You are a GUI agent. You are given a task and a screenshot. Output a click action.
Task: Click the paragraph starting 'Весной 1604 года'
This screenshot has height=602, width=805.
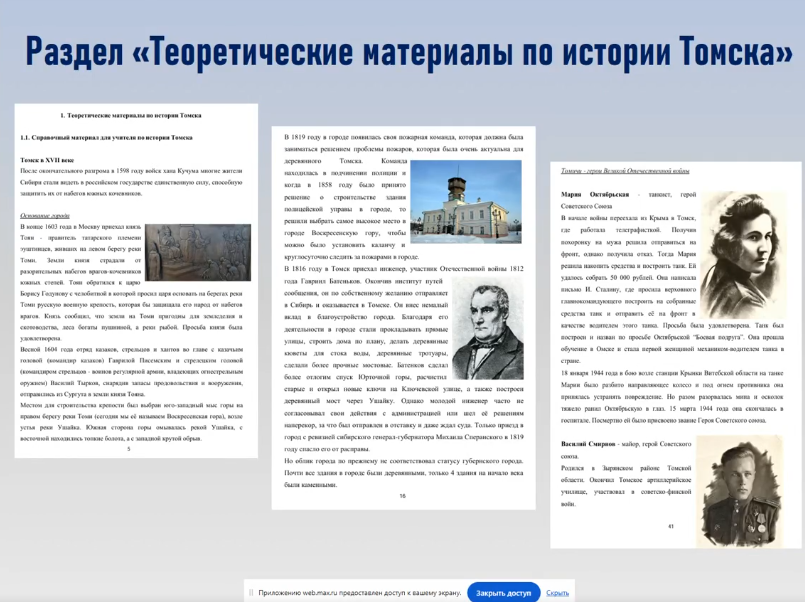(x=131, y=372)
